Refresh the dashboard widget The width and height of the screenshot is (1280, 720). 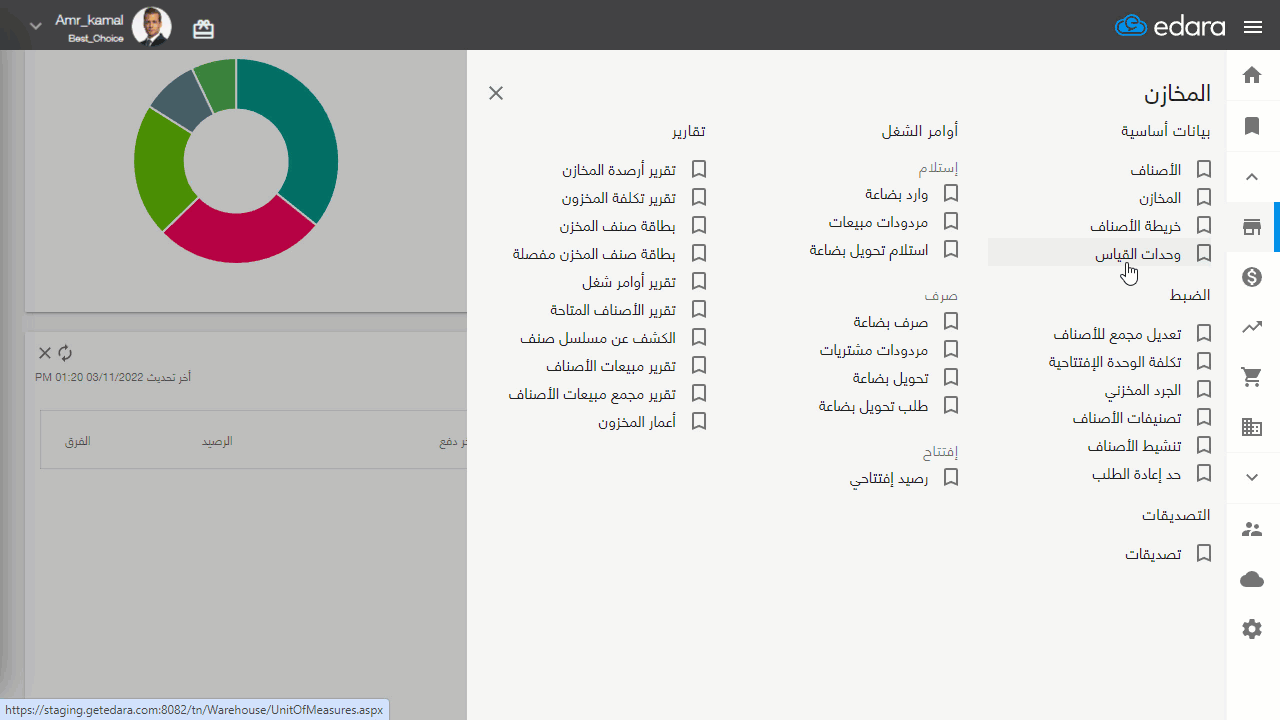(x=65, y=353)
